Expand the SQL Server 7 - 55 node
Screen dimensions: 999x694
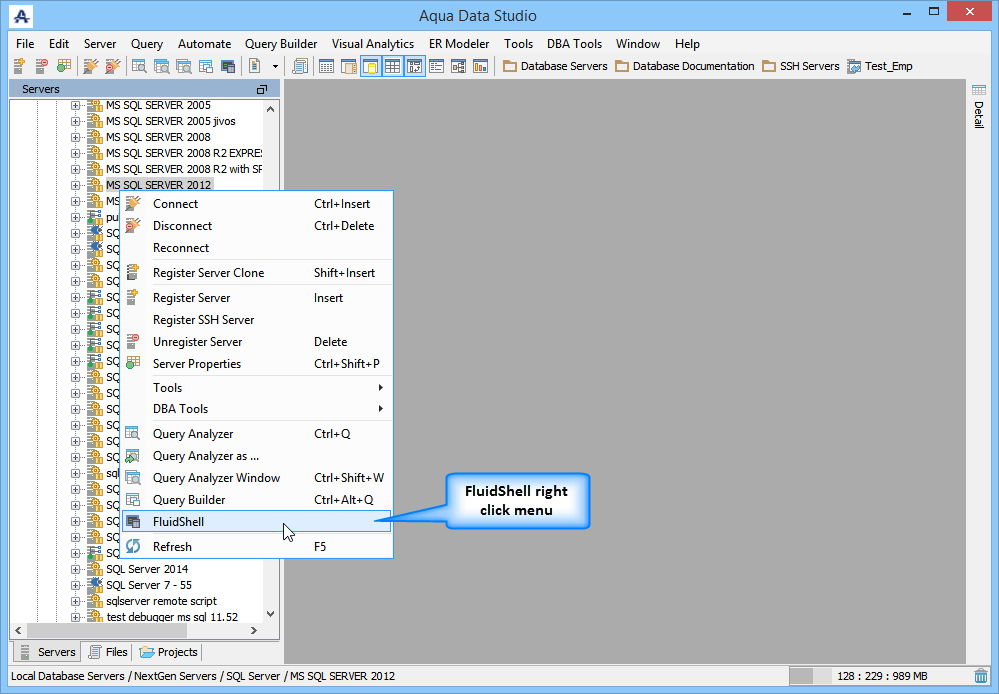(75, 585)
